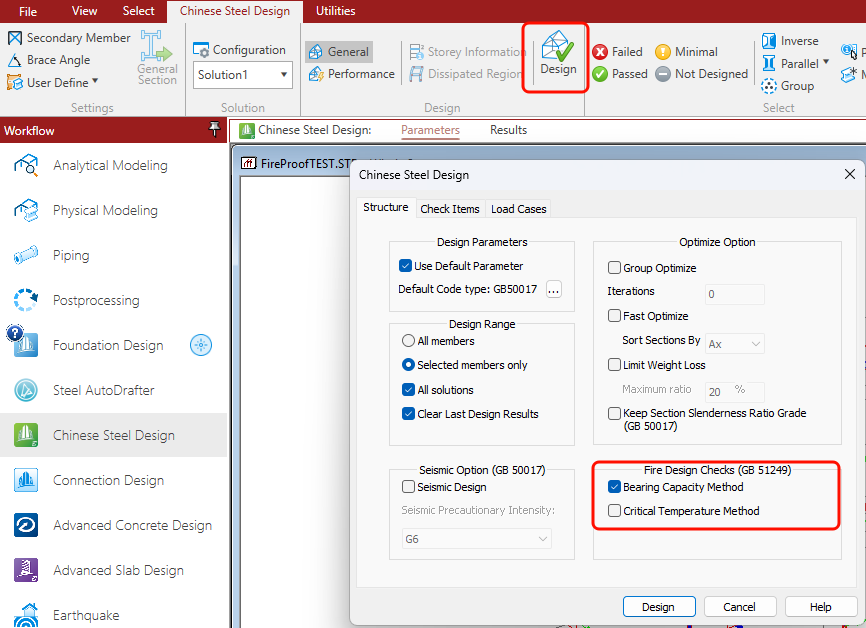Enable the Group Optimize checkbox

click(x=615, y=268)
